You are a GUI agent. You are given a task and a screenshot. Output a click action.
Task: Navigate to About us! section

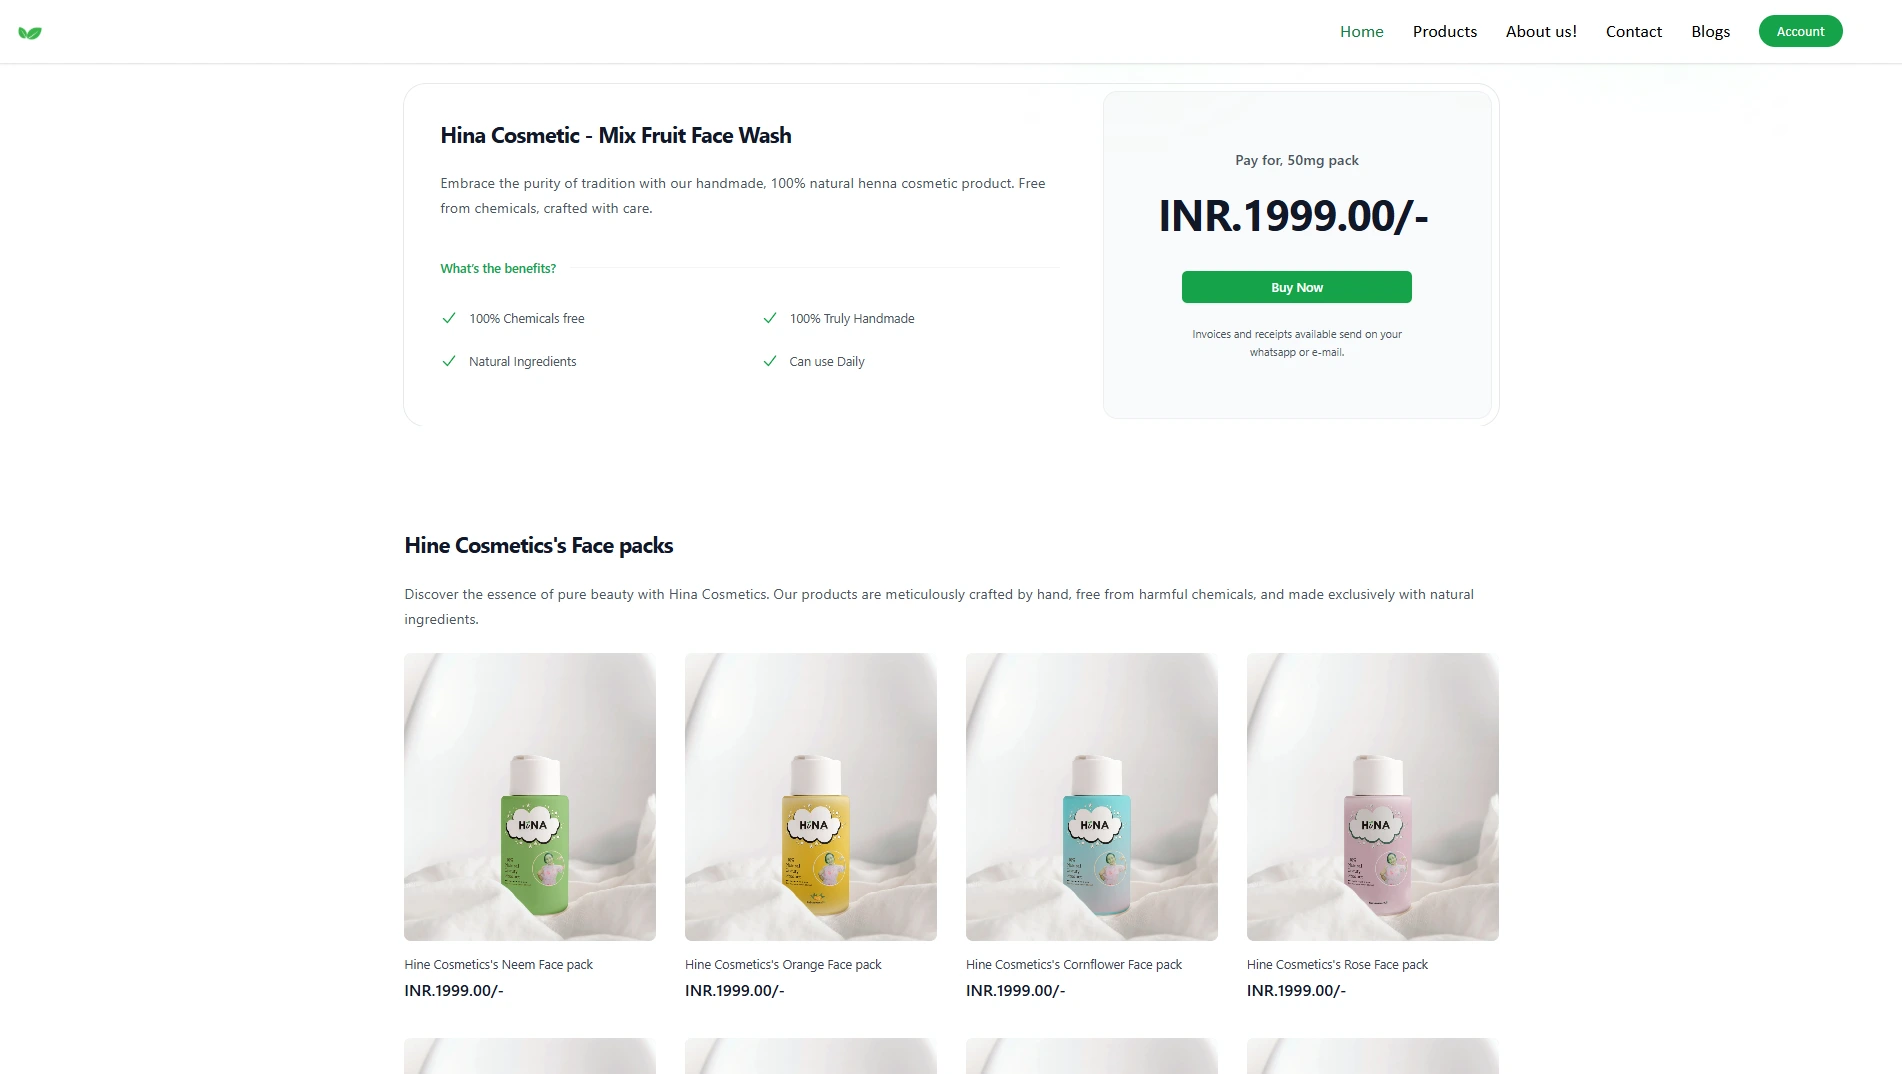[x=1541, y=31]
